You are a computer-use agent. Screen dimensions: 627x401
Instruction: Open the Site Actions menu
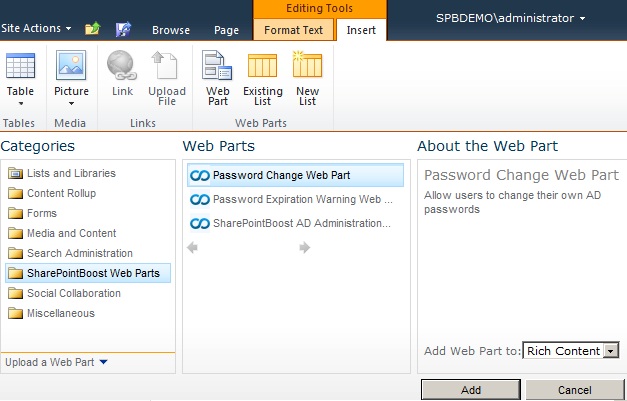[36, 28]
